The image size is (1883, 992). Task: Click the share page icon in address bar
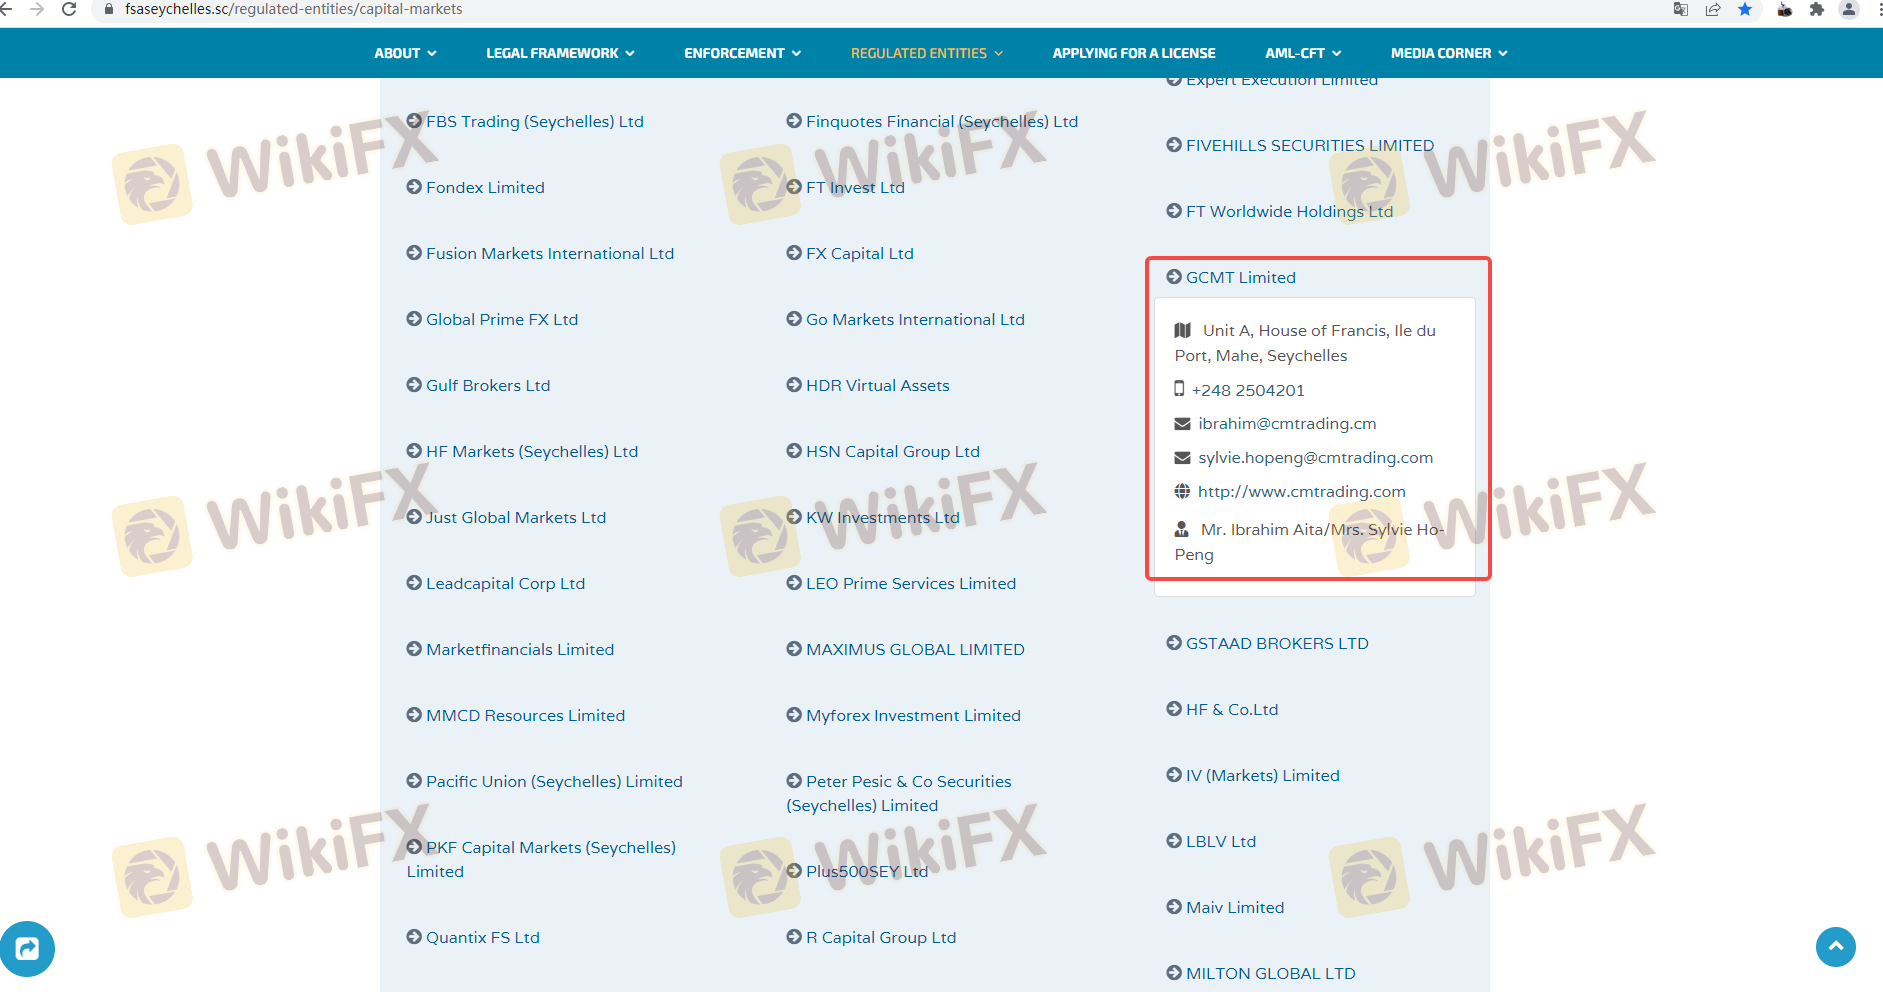(x=1713, y=9)
